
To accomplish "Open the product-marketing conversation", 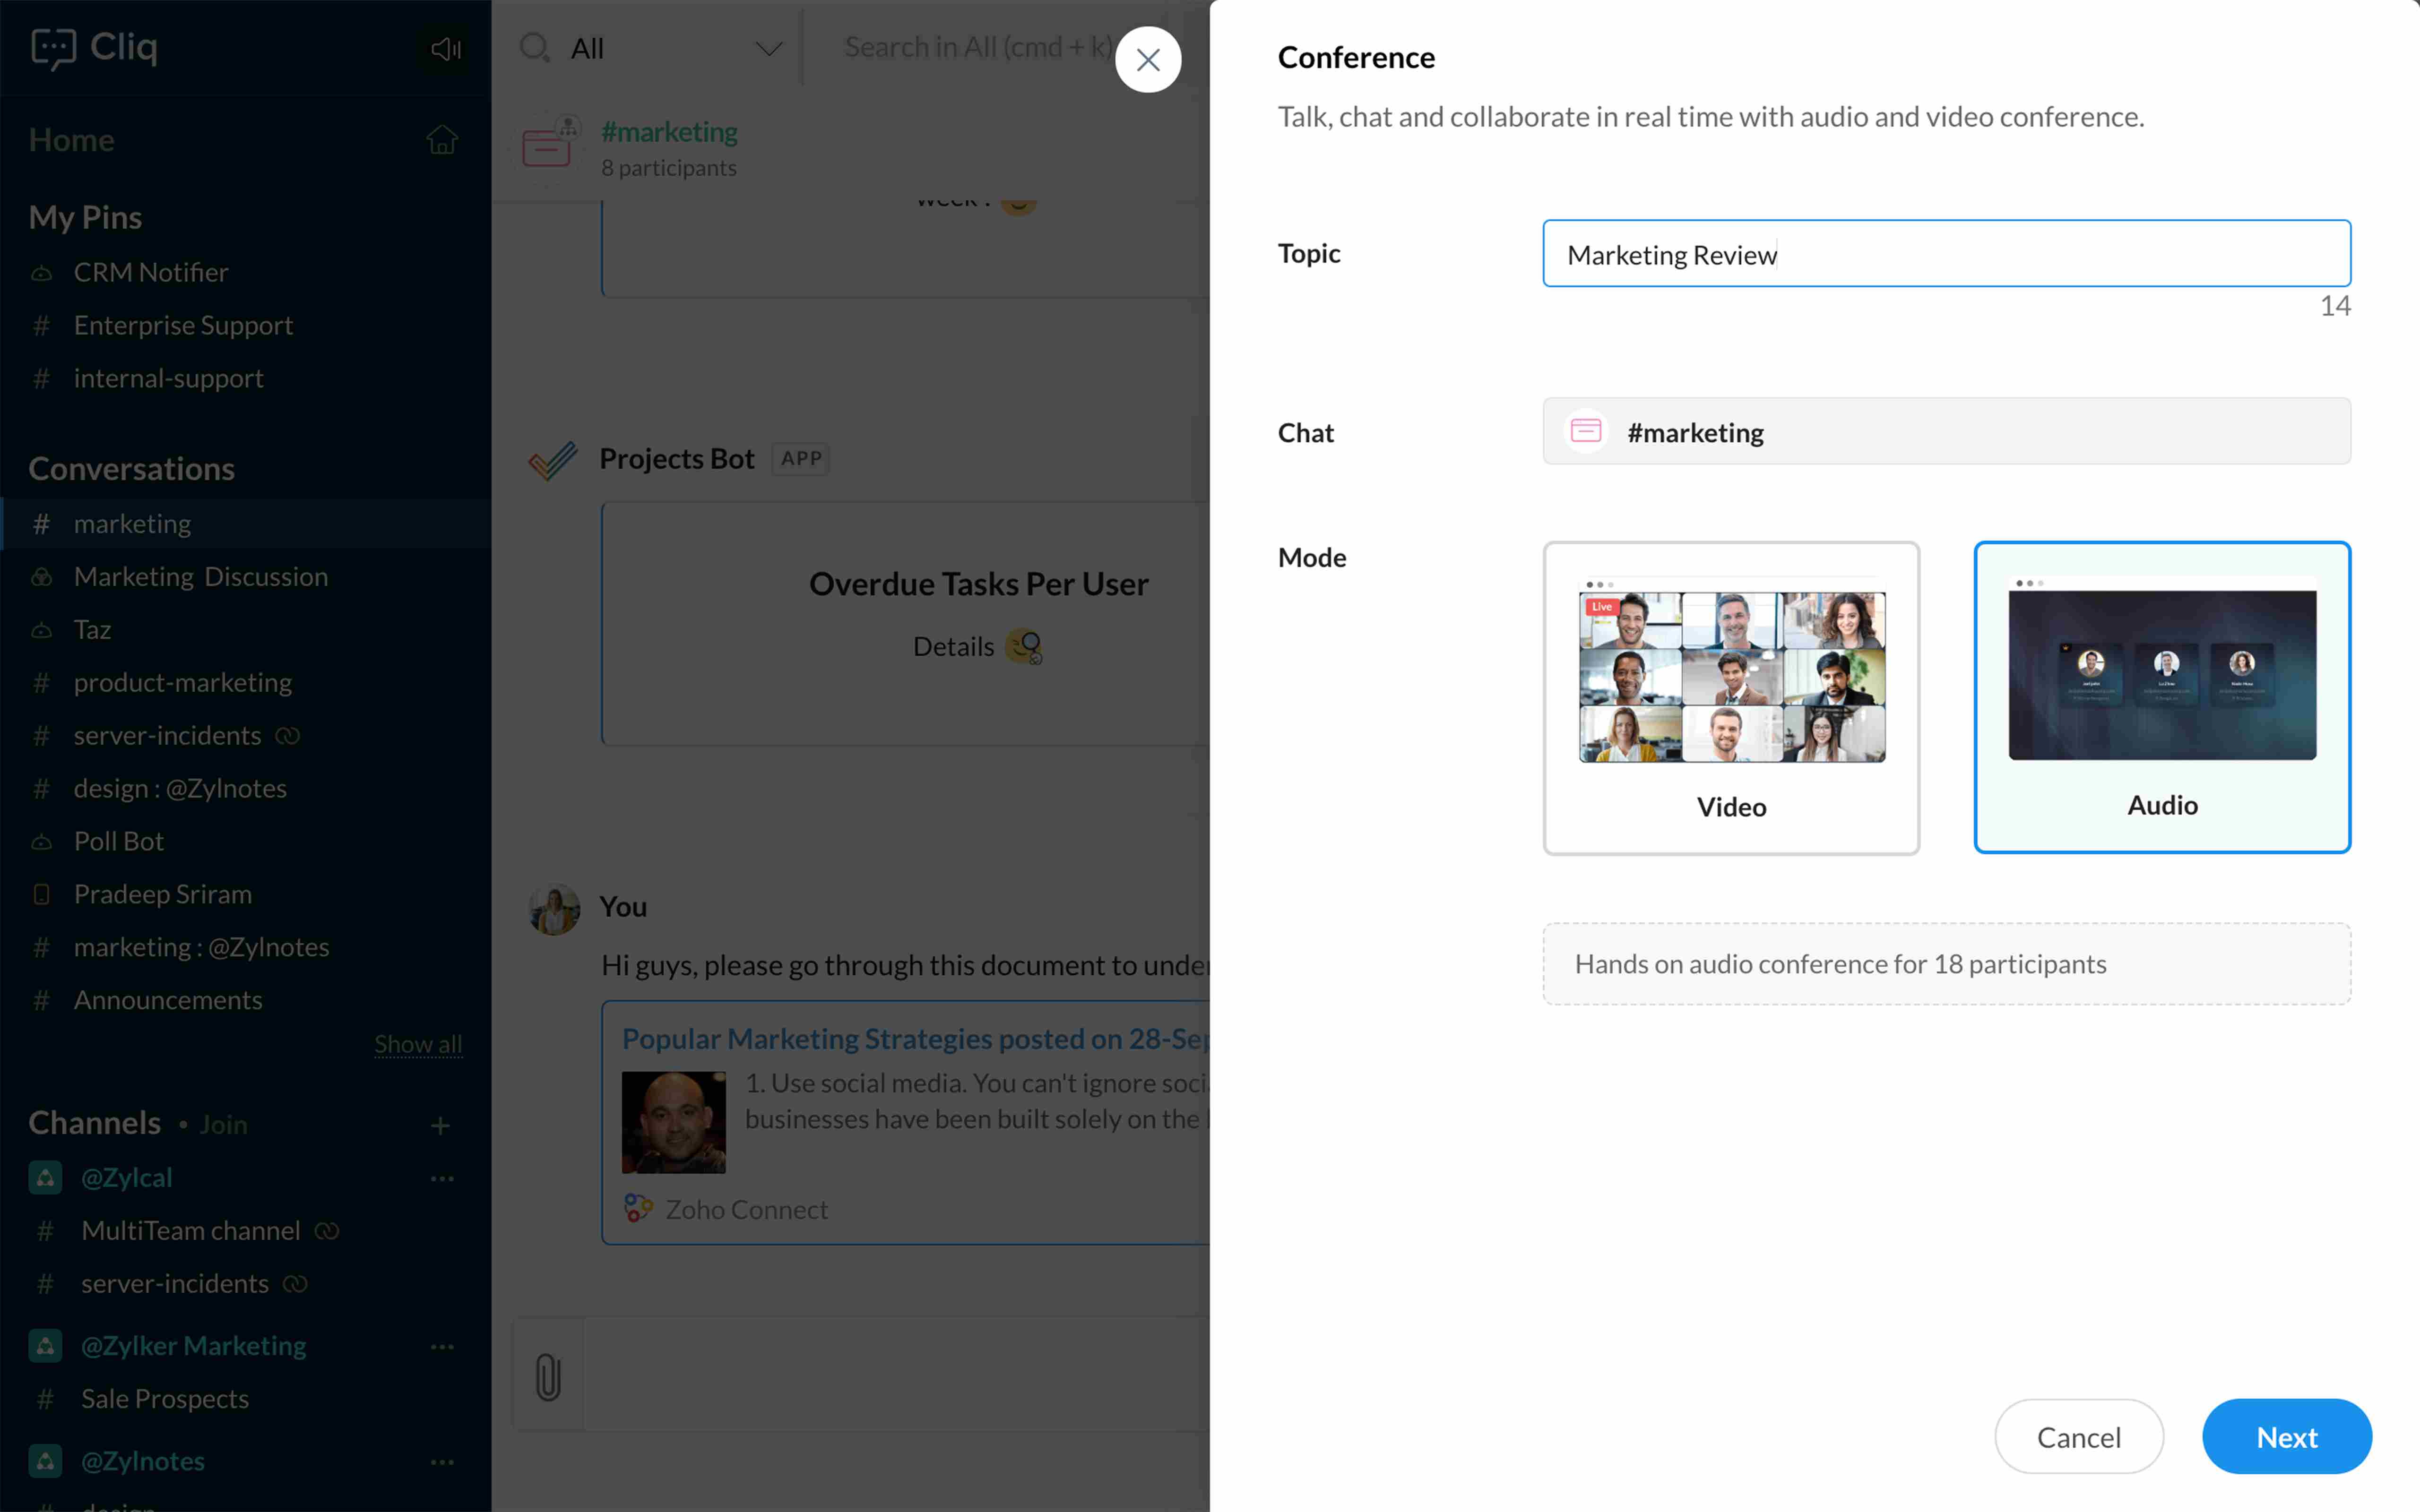I will (x=183, y=682).
